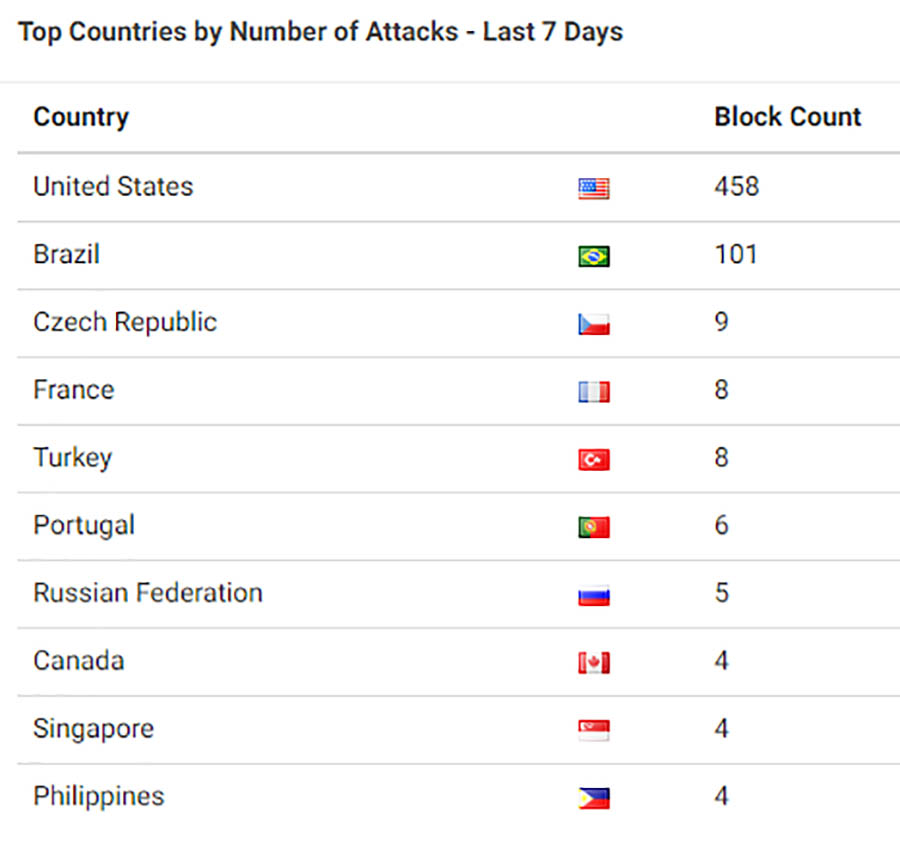This screenshot has width=900, height=850.
Task: Click the Top Countries by Number of Attacks title
Action: 320,32
